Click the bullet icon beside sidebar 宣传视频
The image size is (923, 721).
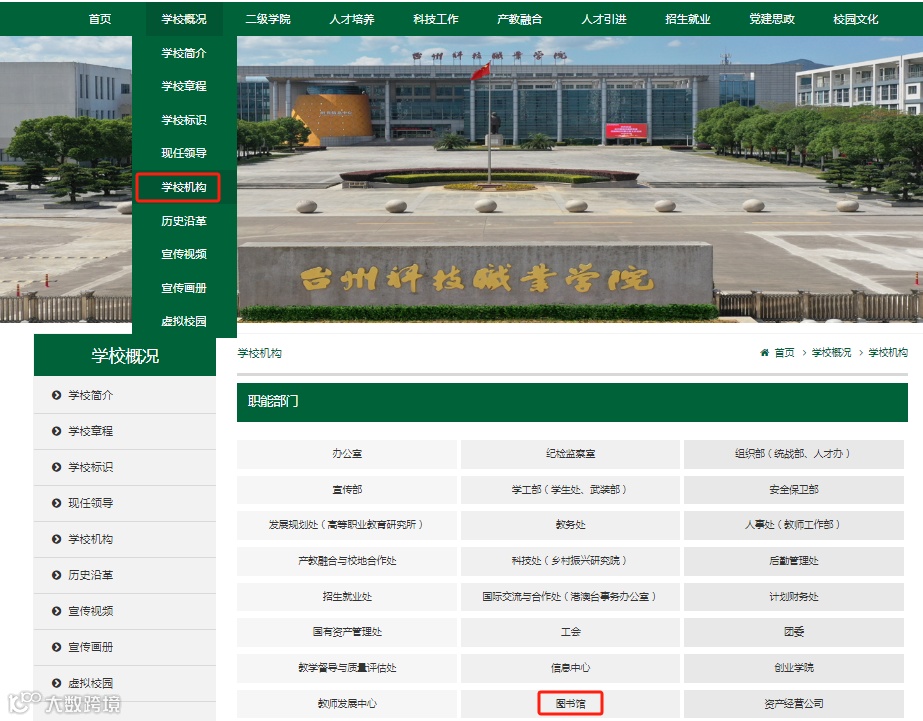coord(57,610)
